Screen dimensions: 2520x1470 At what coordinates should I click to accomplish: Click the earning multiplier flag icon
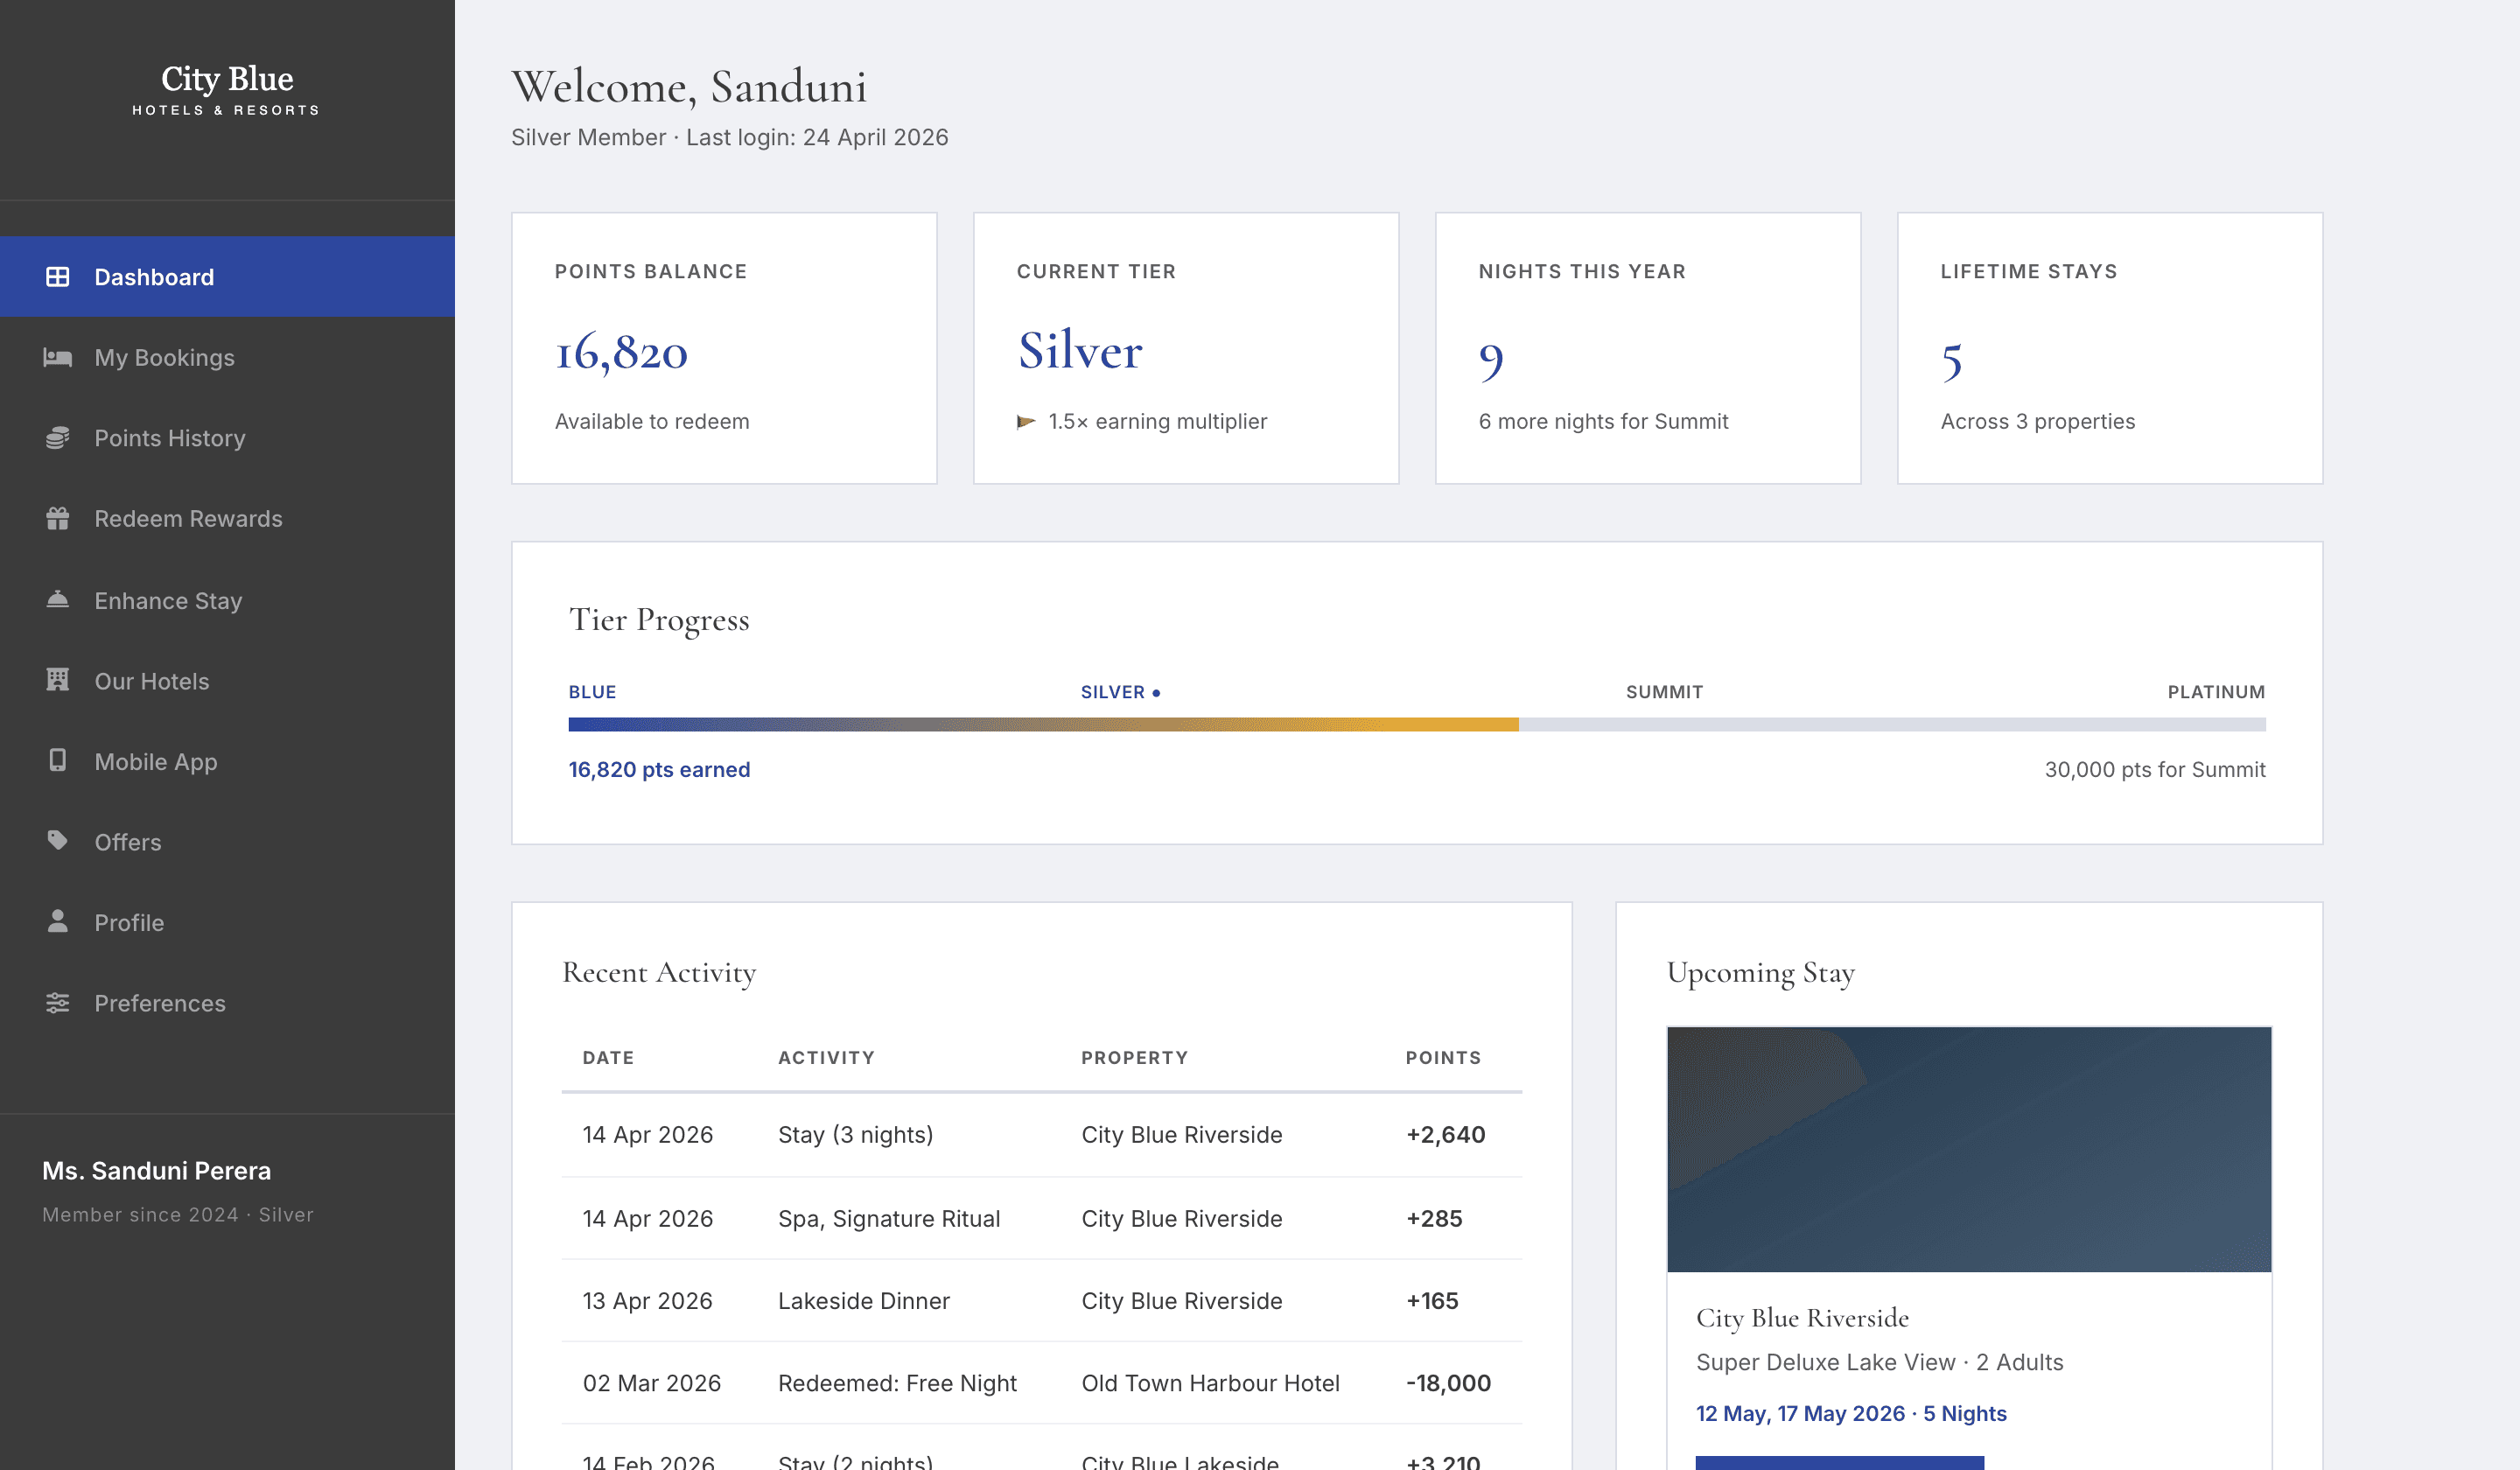point(1026,421)
